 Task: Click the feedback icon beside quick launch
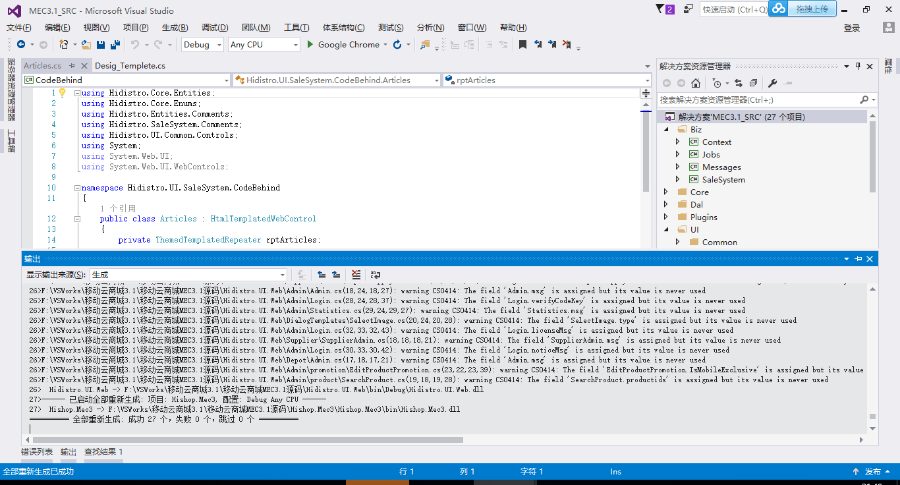pos(688,9)
